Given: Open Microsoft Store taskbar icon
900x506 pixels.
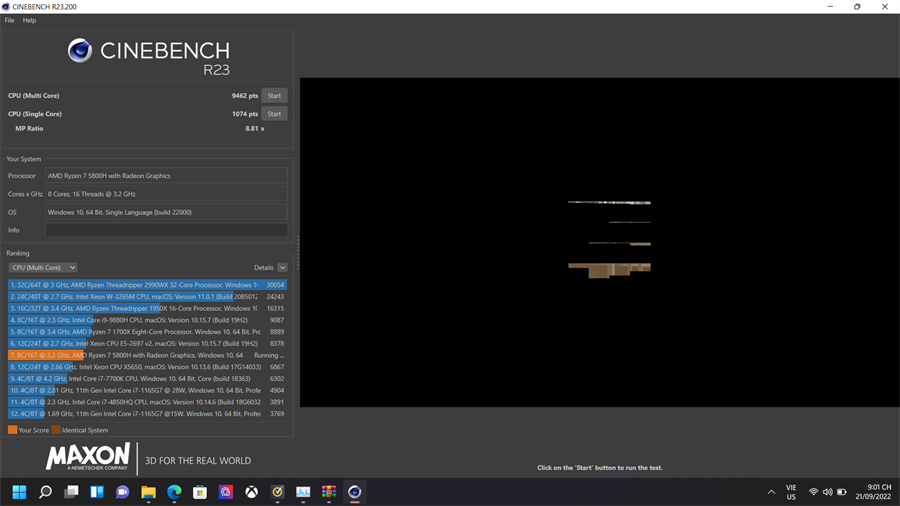Looking at the screenshot, I should coord(200,492).
